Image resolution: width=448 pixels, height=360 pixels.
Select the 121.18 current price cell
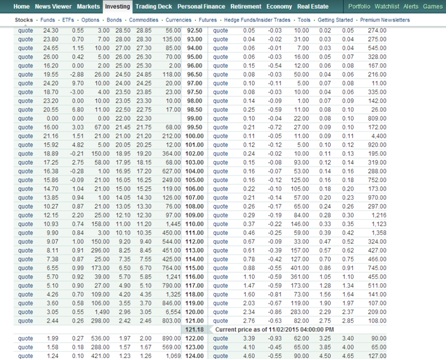[x=195, y=330]
